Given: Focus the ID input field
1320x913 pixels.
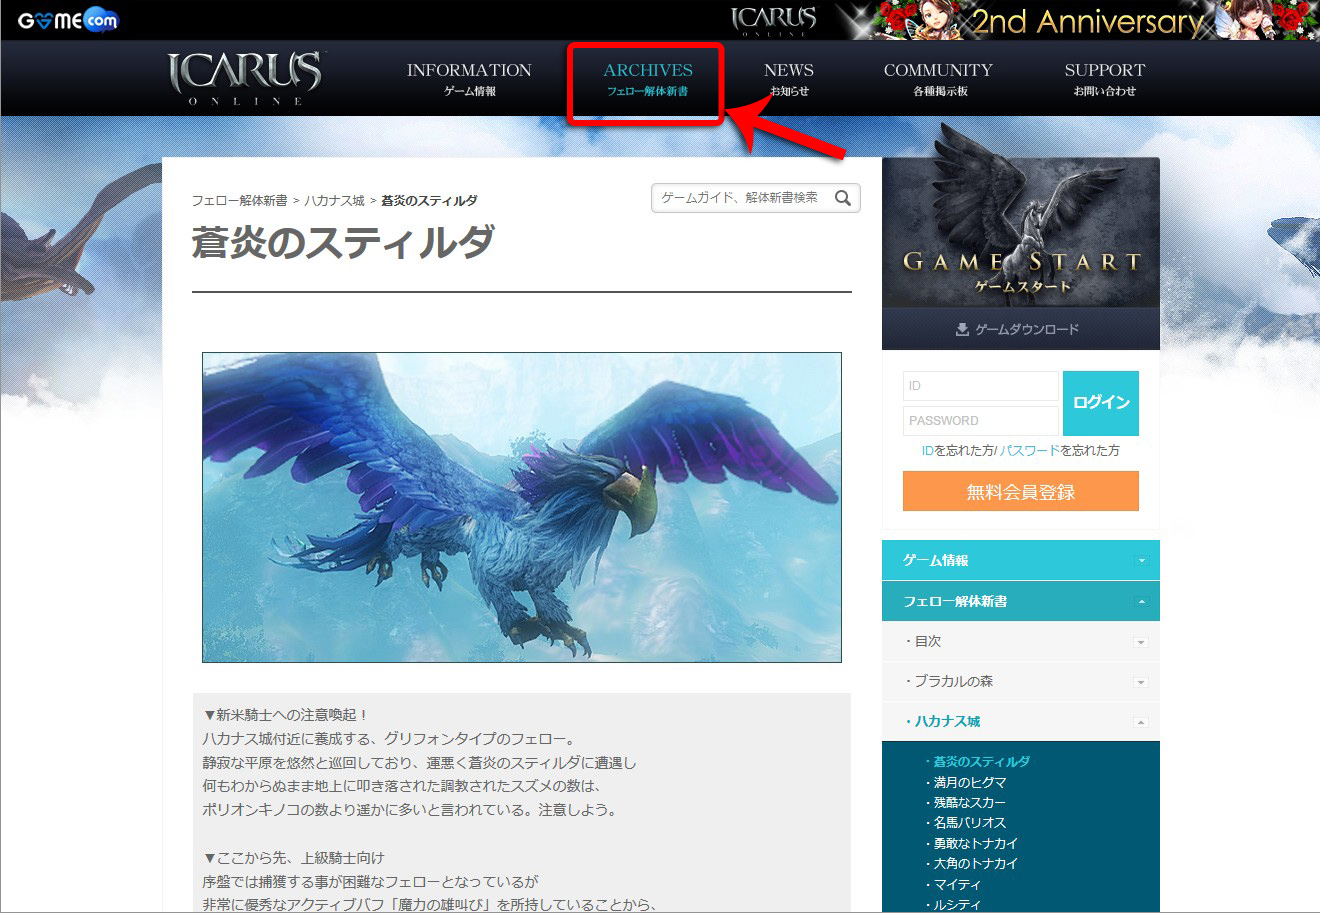Looking at the screenshot, I should coord(980,386).
